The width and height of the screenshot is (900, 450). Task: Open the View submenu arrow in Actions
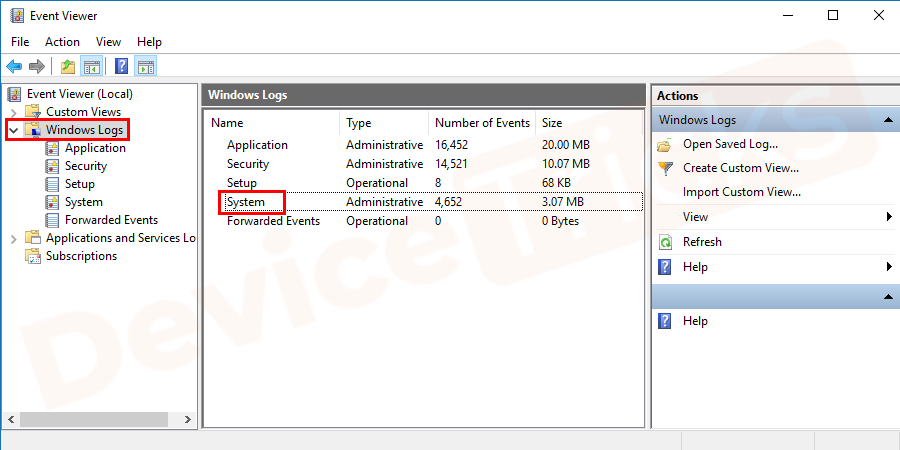(x=889, y=217)
